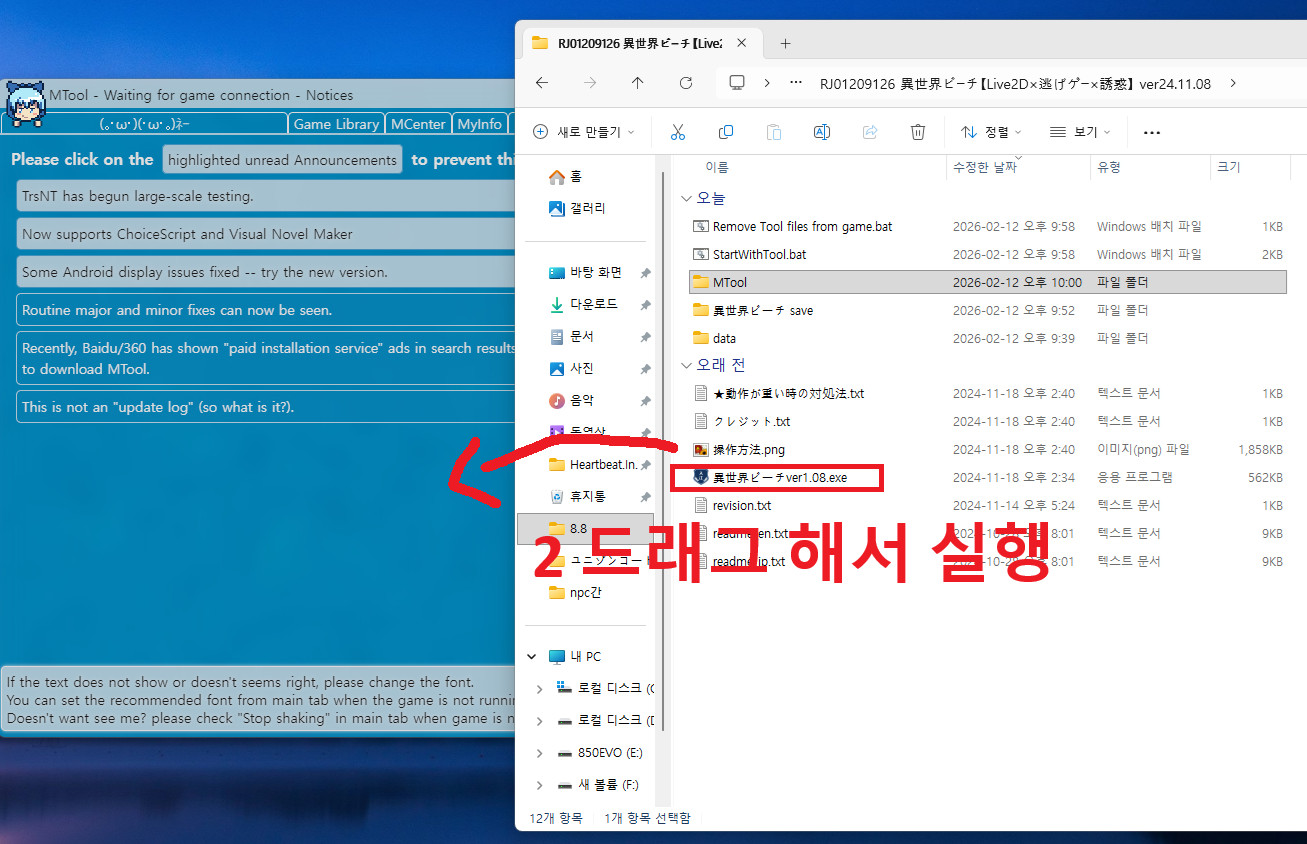Click the Copy icon in Explorer toolbar

[726, 132]
